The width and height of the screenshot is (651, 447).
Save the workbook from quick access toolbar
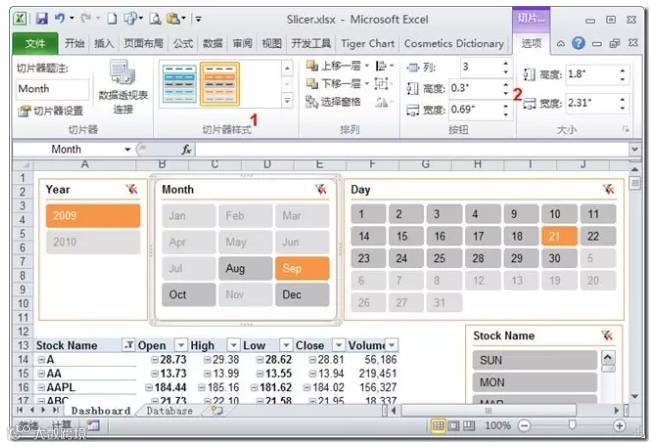click(42, 19)
